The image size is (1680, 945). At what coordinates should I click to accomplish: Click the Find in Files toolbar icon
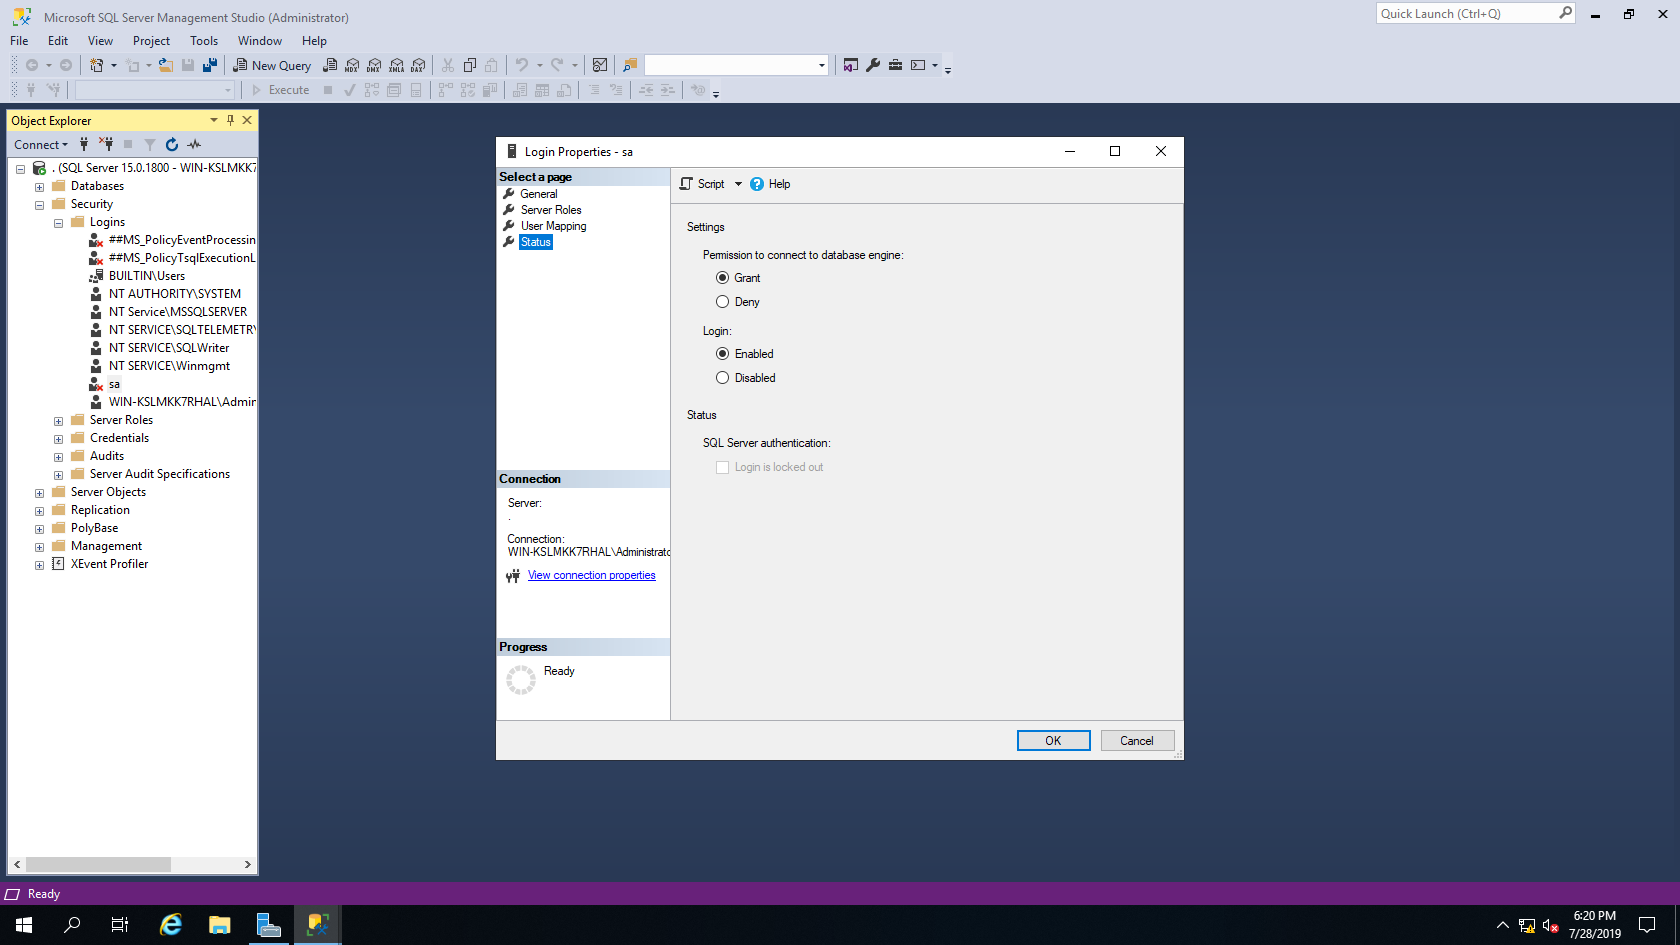(630, 65)
